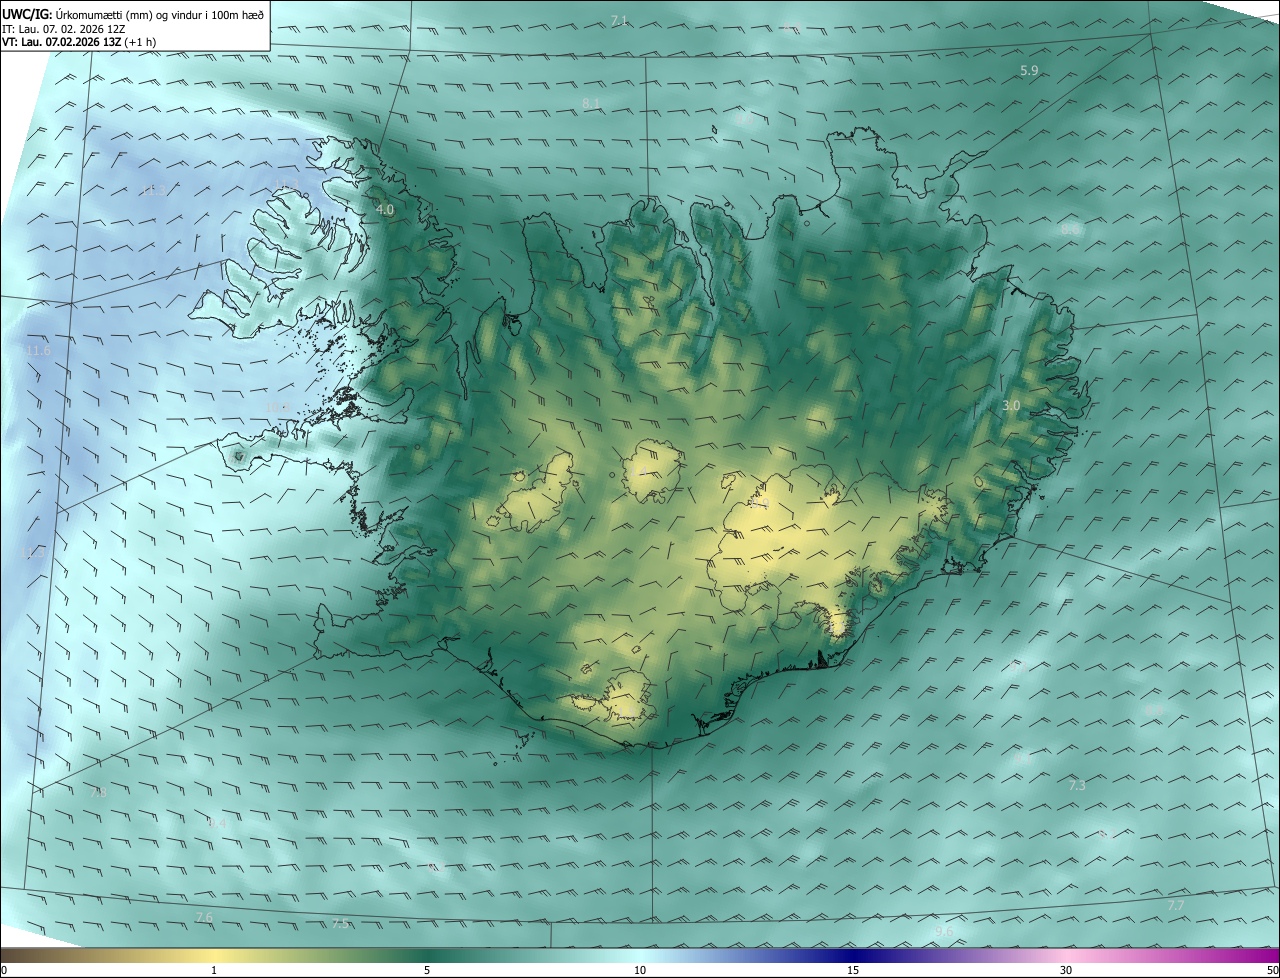The width and height of the screenshot is (1280, 978).
Task: Click the 11.6 value label
Action: [x=38, y=351]
